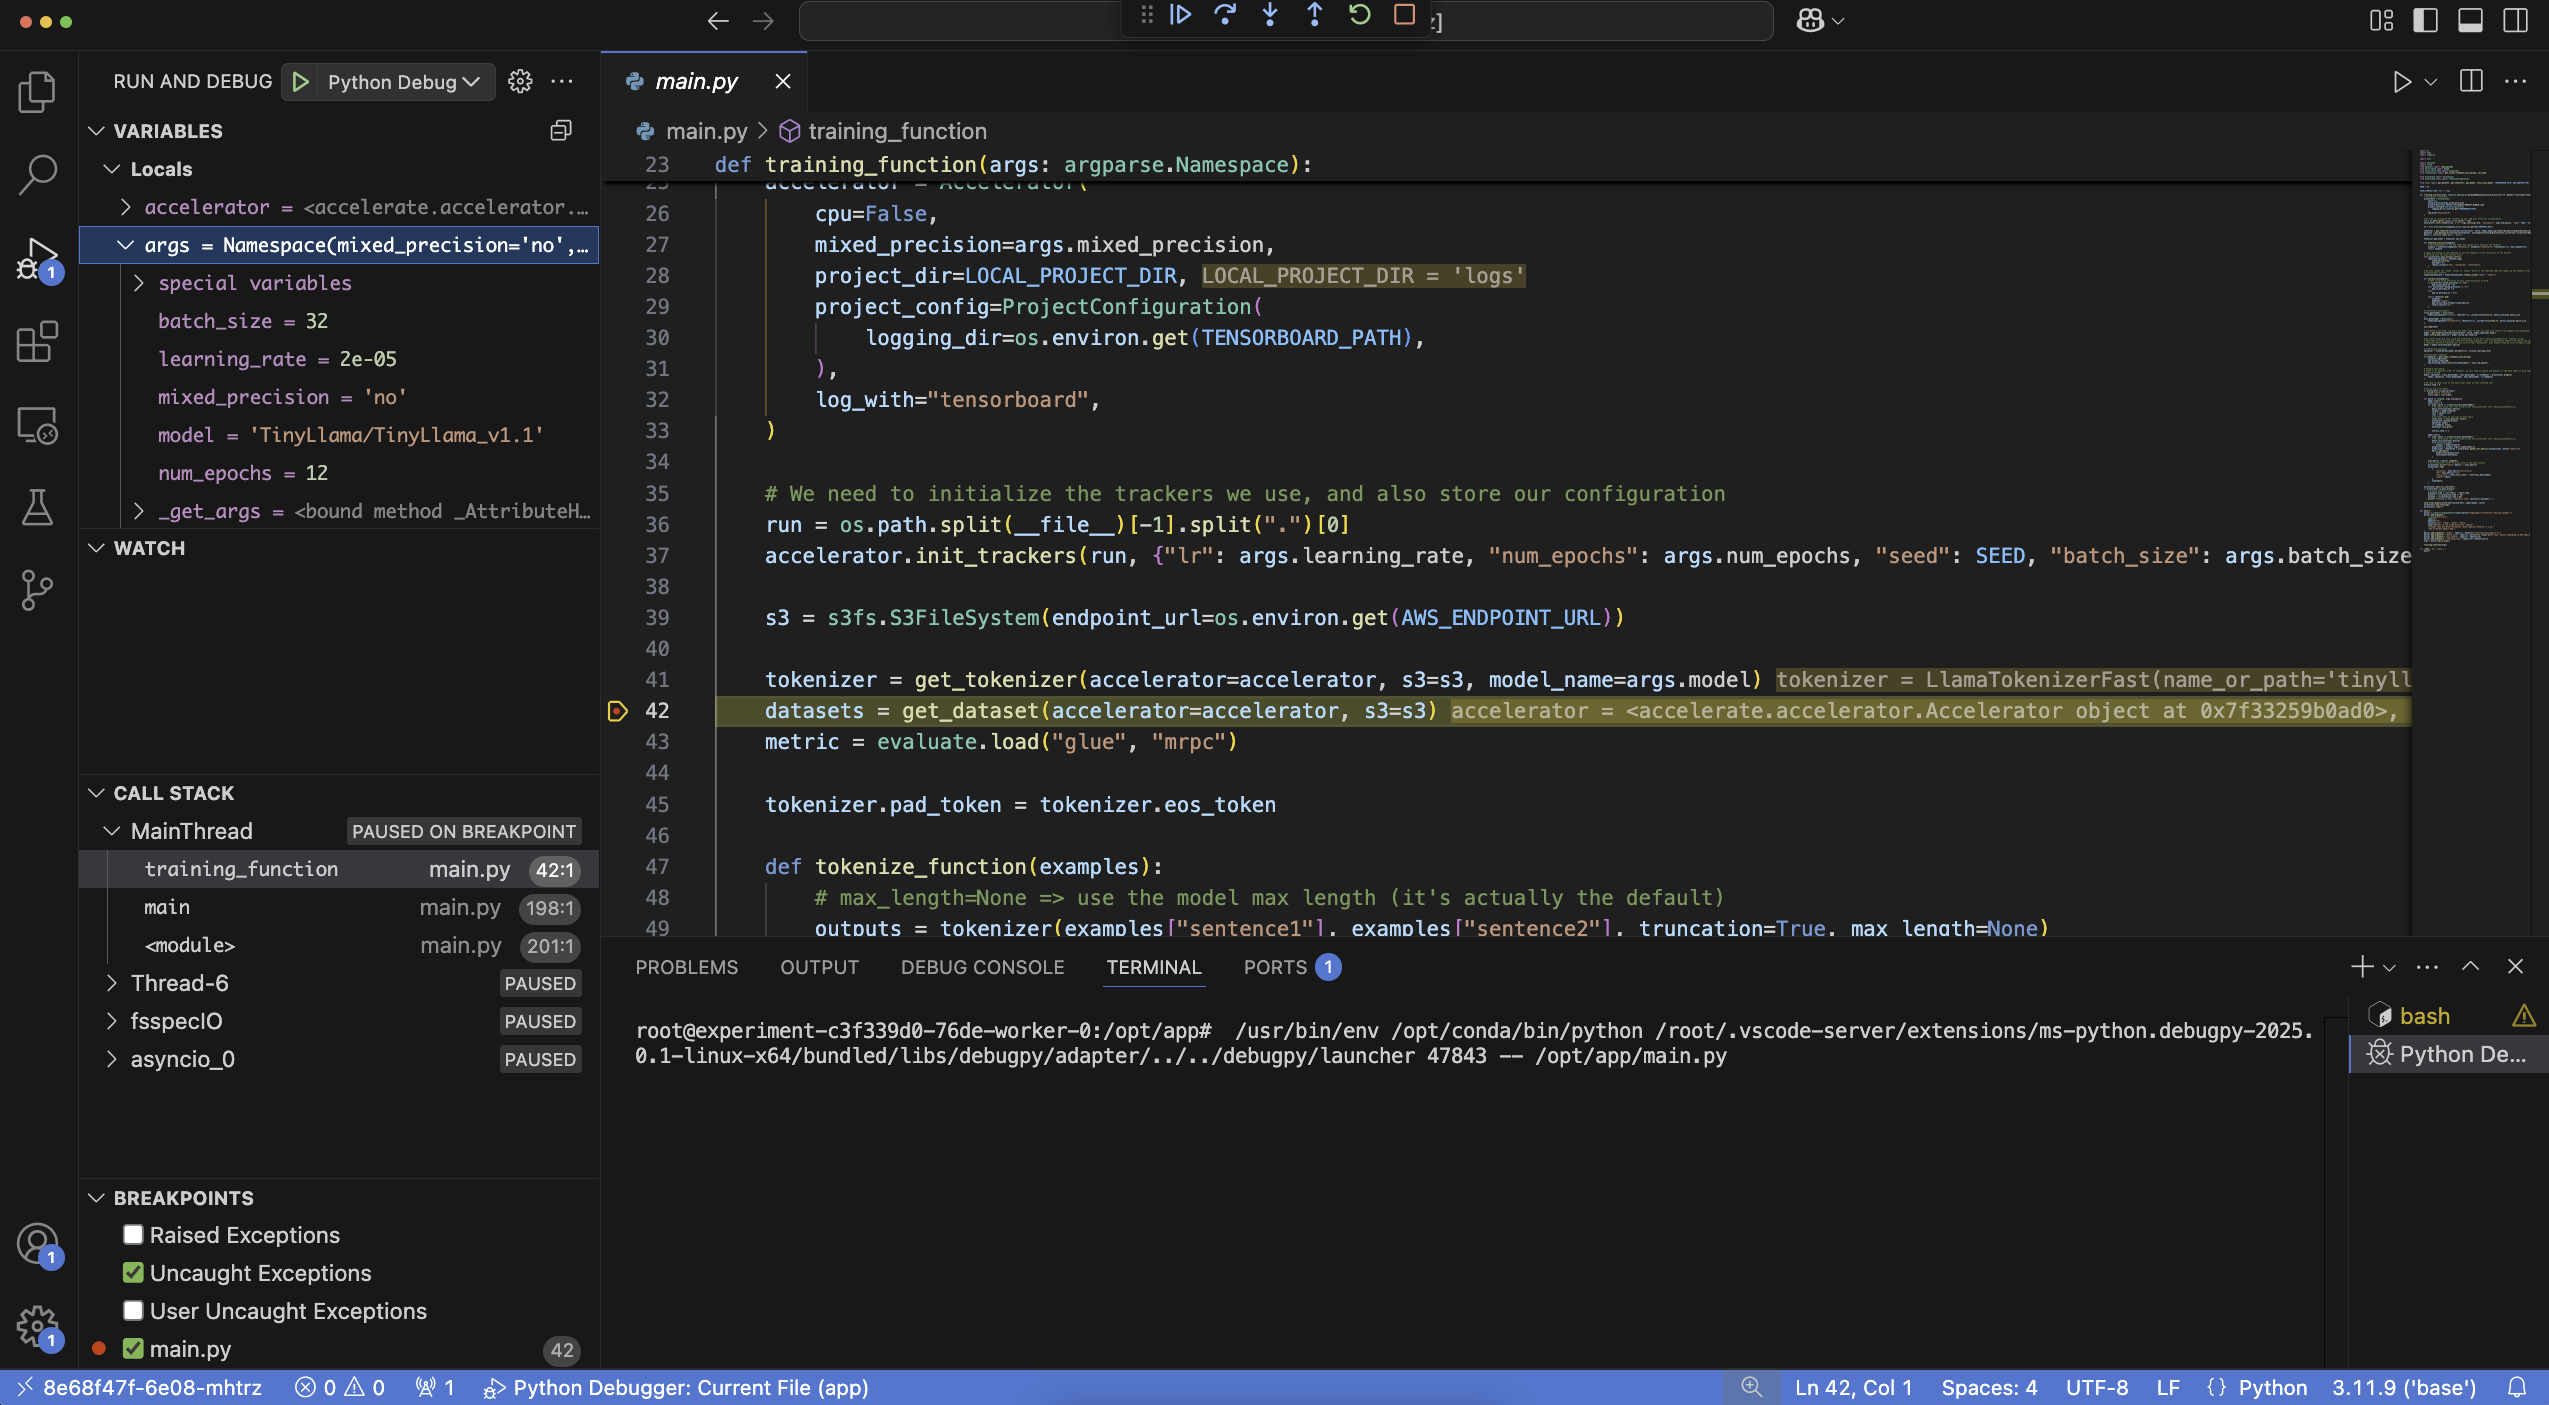Open the Search view in activity bar
2549x1405 pixels.
tap(37, 174)
